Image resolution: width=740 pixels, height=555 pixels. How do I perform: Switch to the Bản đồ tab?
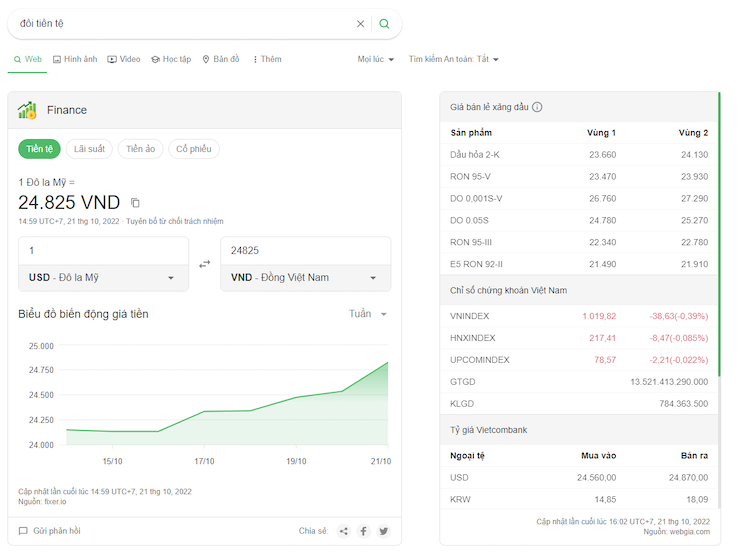221,60
